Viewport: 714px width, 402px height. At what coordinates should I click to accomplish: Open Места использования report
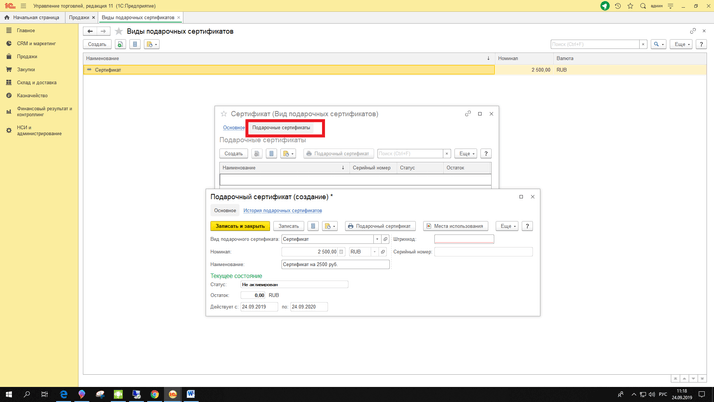click(x=455, y=226)
